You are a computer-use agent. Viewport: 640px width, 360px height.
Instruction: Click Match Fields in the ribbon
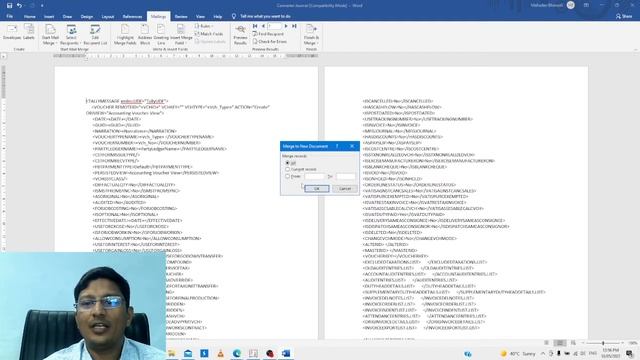[209, 34]
